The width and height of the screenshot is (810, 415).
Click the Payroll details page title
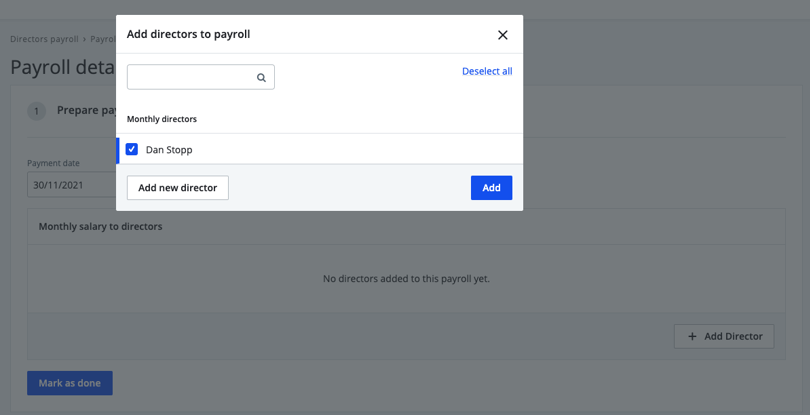point(62,68)
